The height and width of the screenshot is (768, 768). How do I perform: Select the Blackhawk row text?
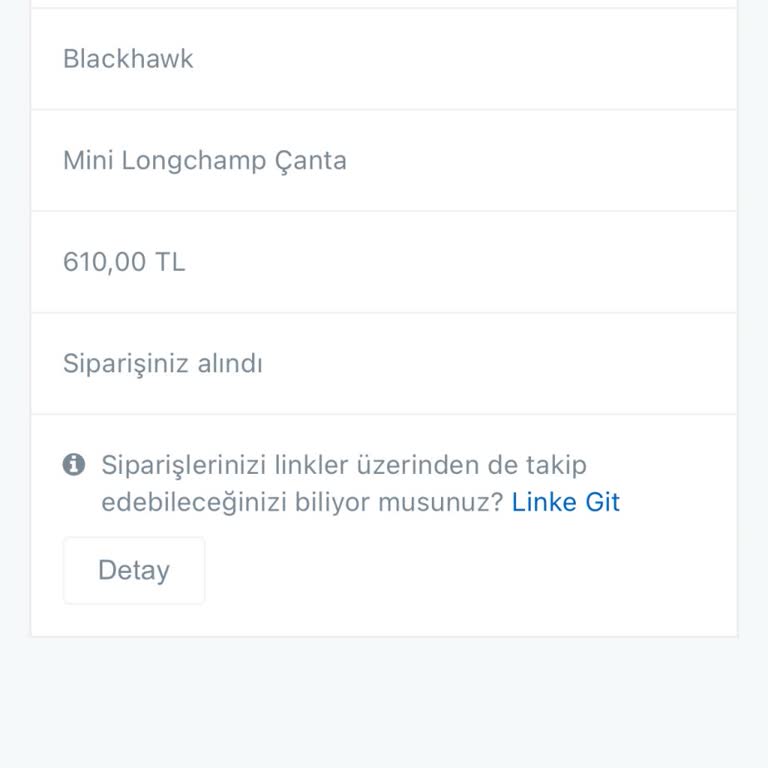128,59
